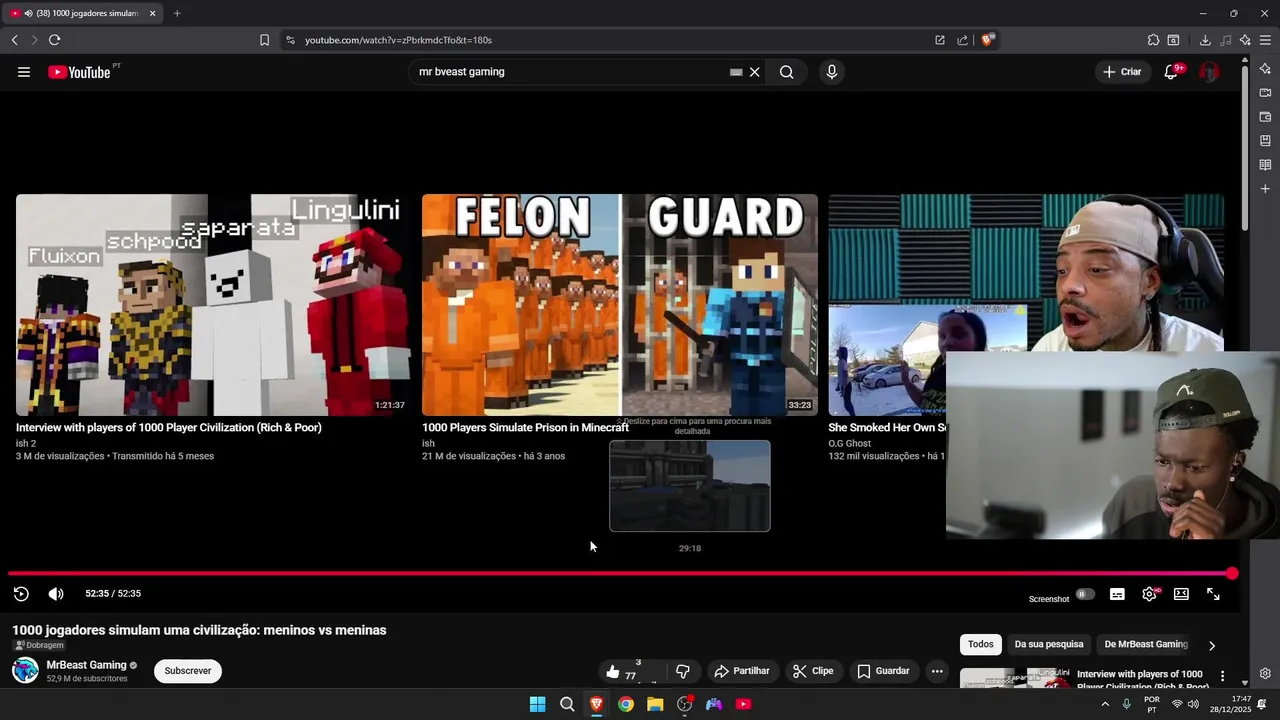Open 'Interview with players of 1000 Player Civilization' thumbnail
1280x720 pixels.
pos(212,305)
